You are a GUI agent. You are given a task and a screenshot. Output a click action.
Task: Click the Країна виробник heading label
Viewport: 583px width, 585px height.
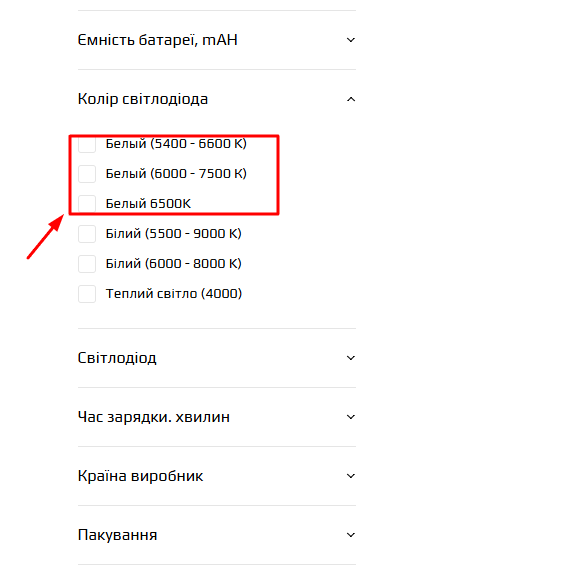[x=140, y=476]
